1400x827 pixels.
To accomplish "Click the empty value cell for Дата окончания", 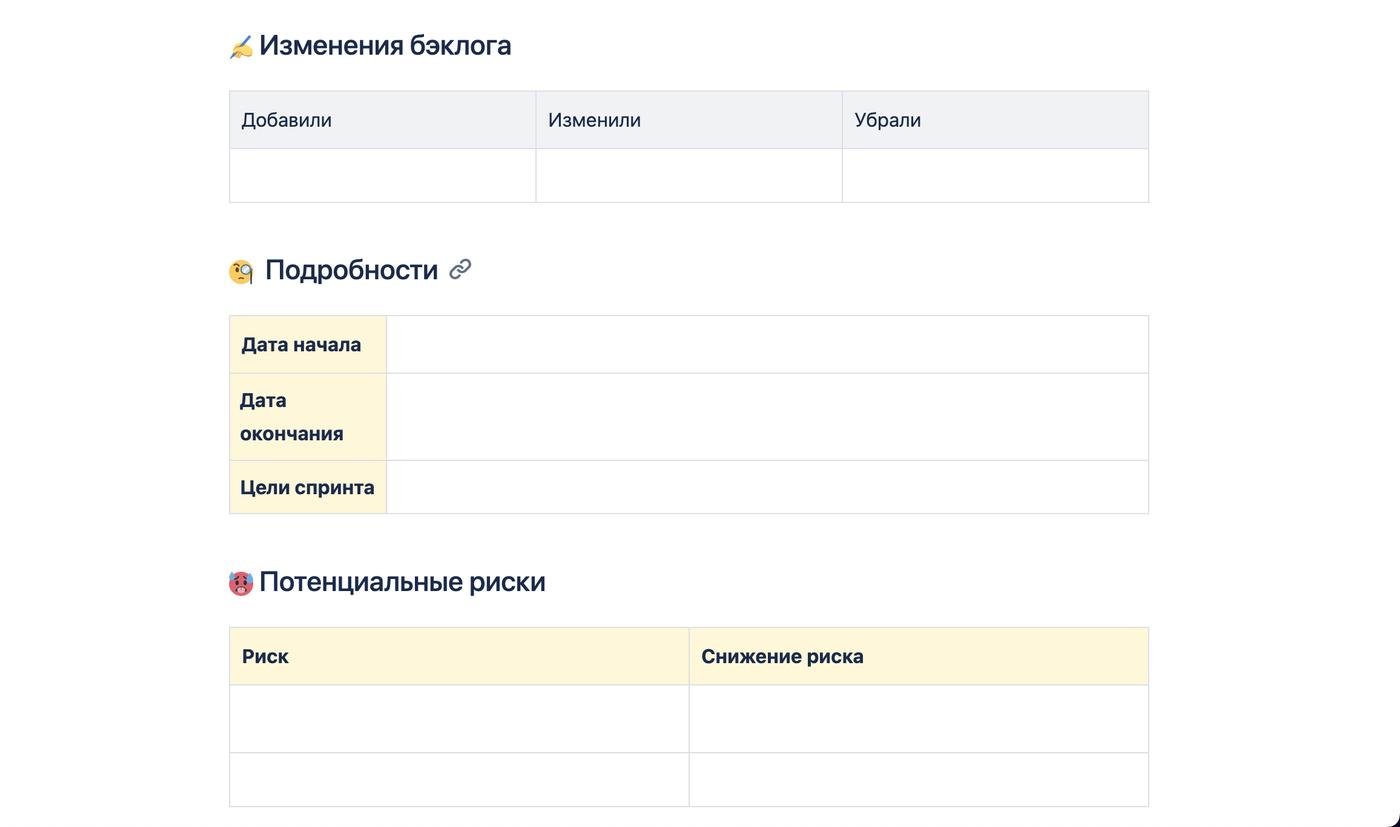I will 767,417.
